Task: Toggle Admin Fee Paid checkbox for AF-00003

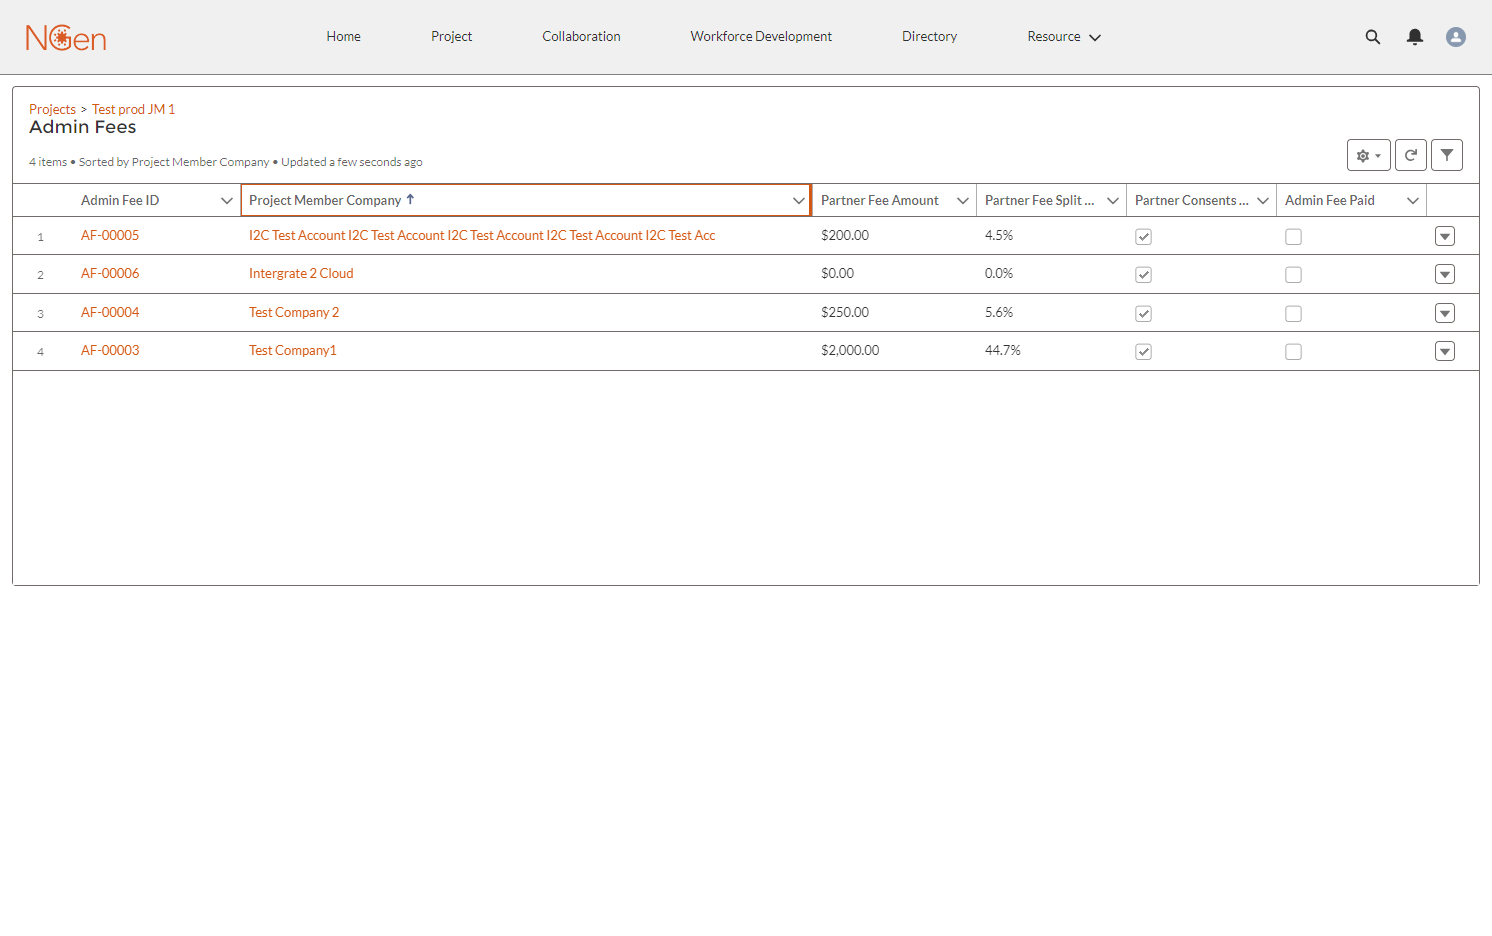Action: click(1294, 352)
